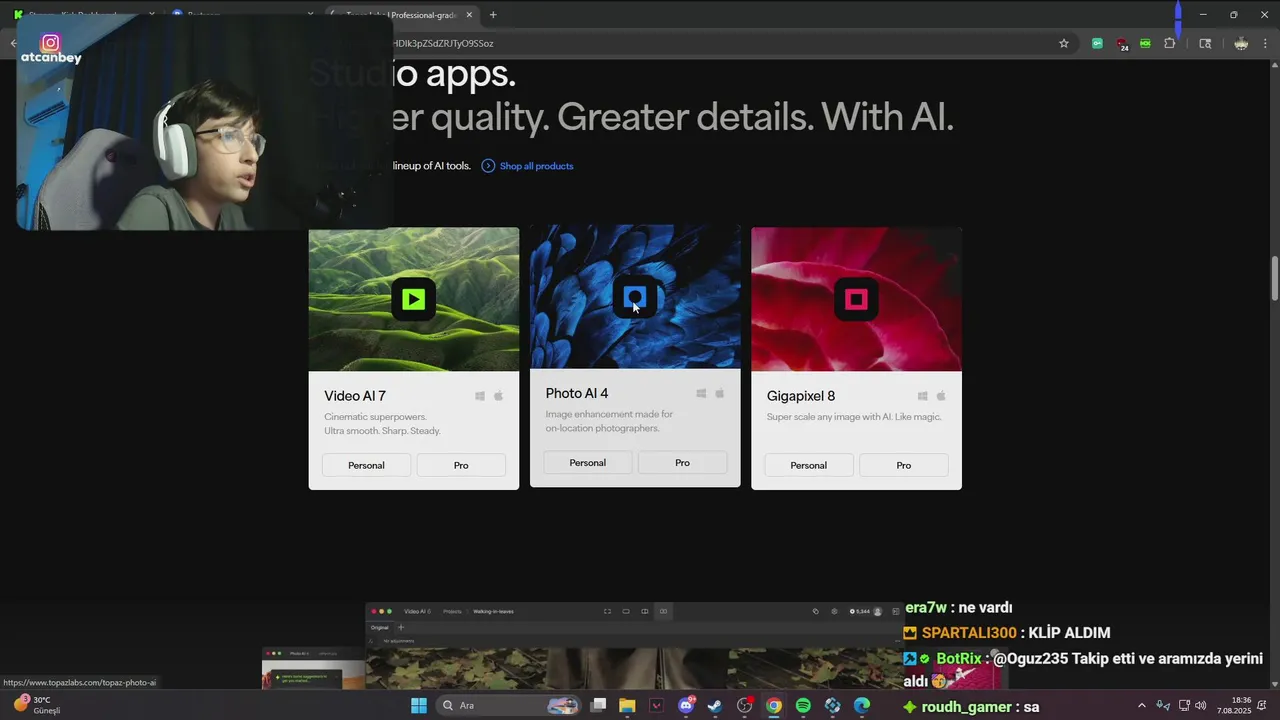Switch to Google Chrome in the taskbar

774,706
